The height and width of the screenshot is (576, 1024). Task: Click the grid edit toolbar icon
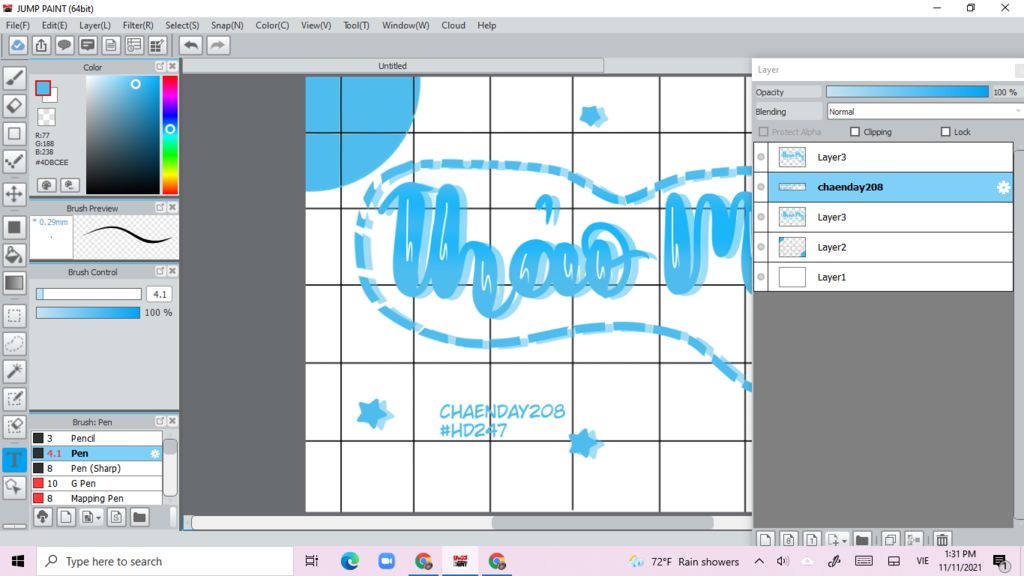pos(157,45)
